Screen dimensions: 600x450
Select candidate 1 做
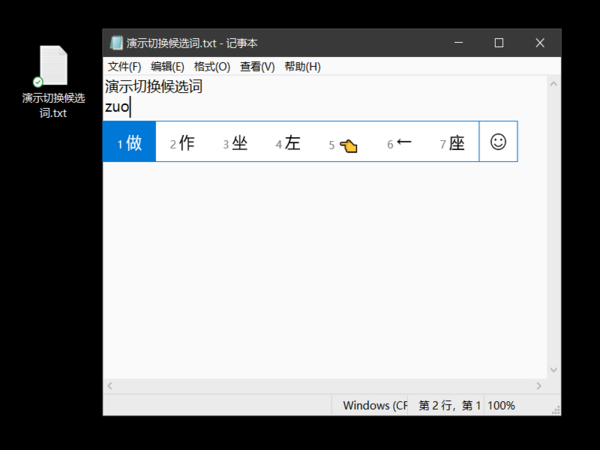(129, 142)
